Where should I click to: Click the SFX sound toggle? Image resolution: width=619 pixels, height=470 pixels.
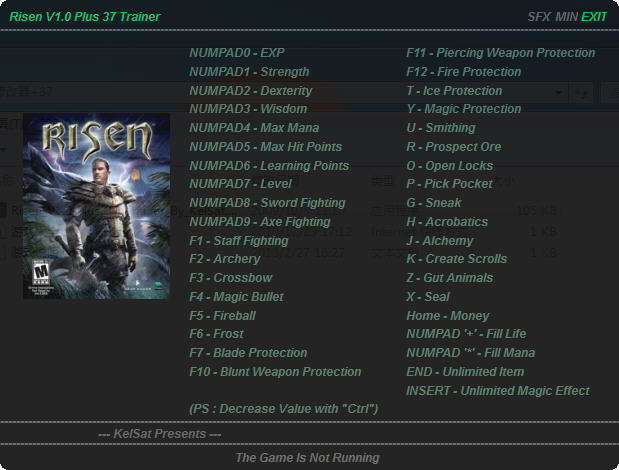click(x=539, y=17)
